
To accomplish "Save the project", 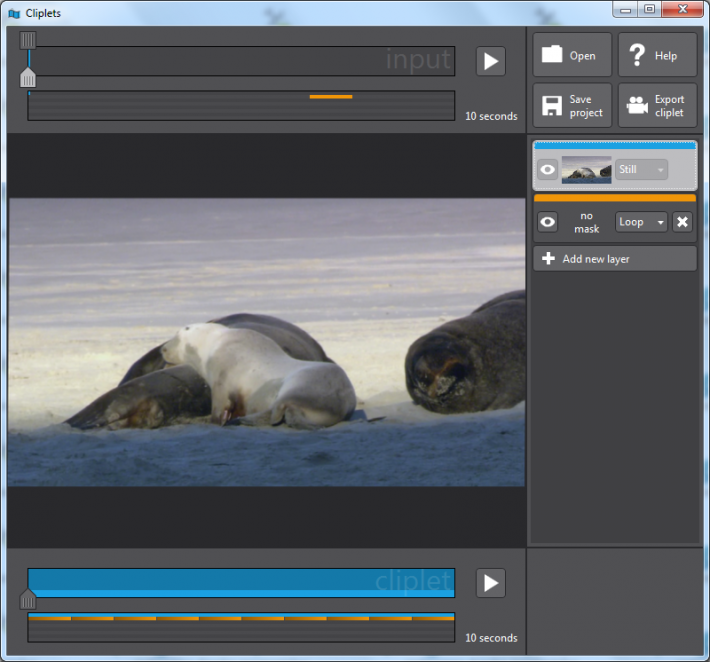I will (x=572, y=106).
